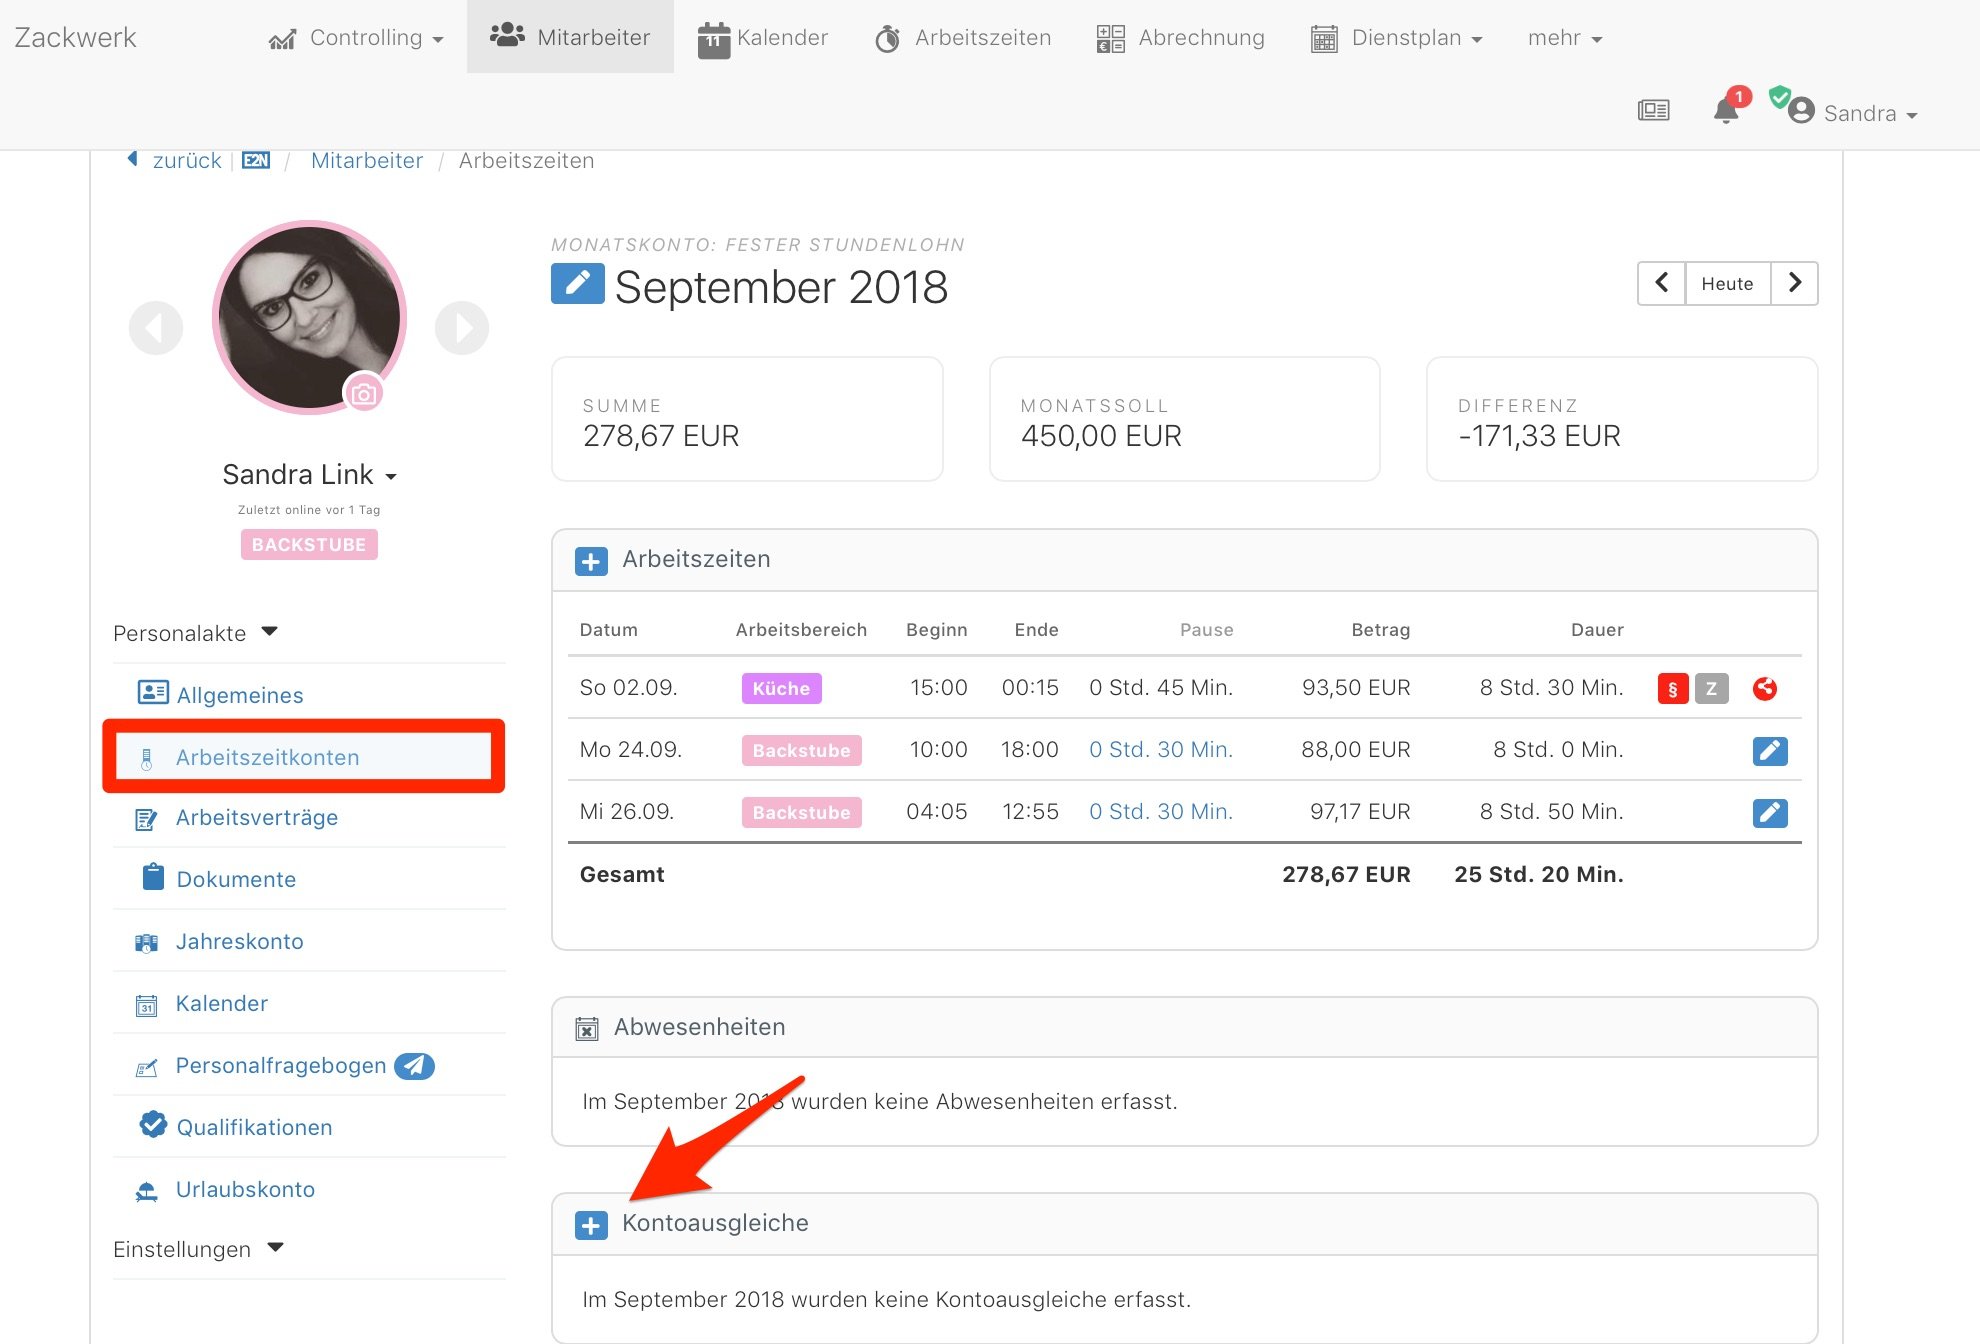This screenshot has width=1980, height=1344.
Task: Edit the September 2018 monthly account
Action: click(x=577, y=284)
